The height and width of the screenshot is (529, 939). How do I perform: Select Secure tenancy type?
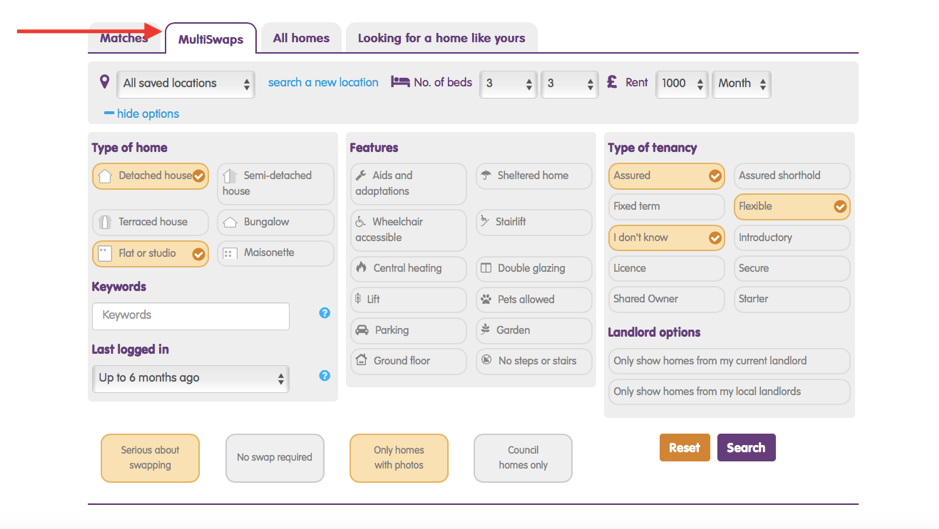pyautogui.click(x=792, y=268)
